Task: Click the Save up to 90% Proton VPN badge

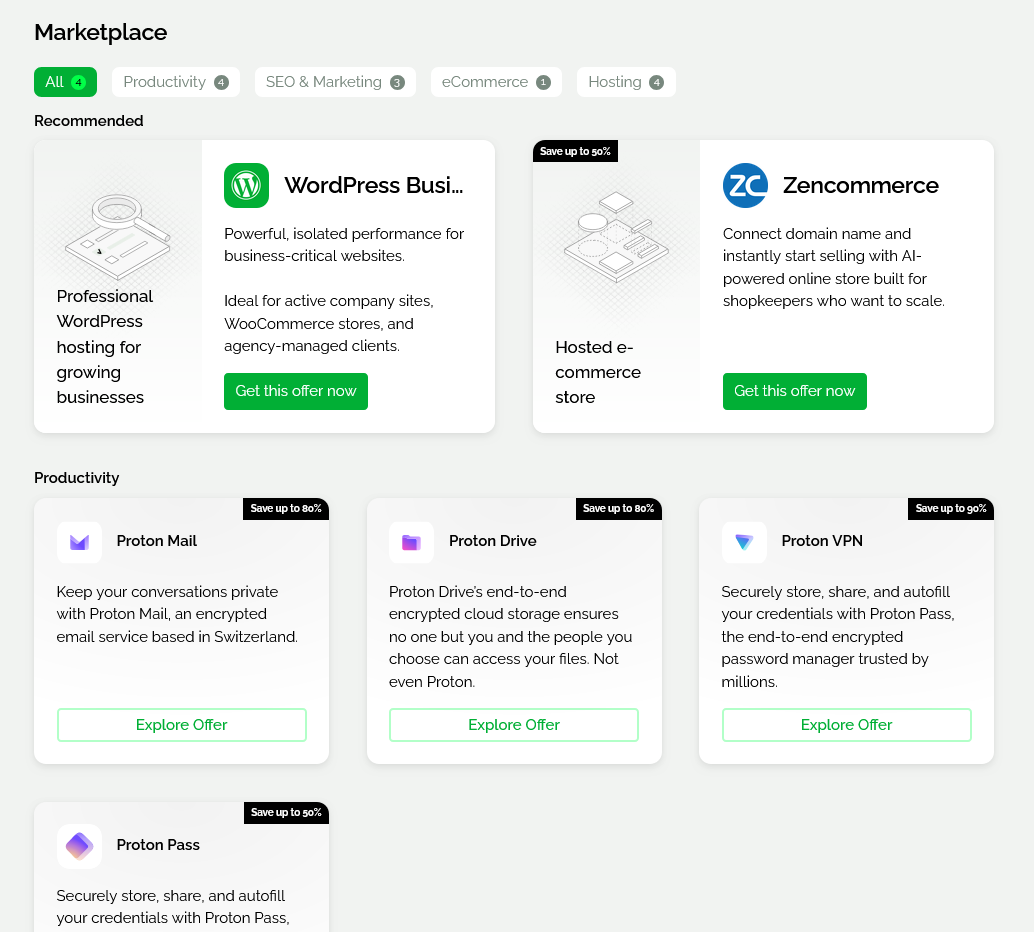Action: [x=950, y=509]
